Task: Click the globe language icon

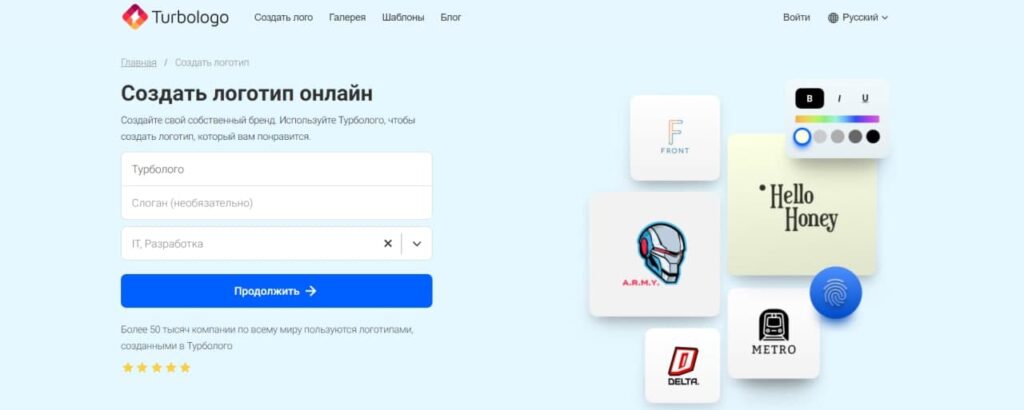Action: coord(833,18)
